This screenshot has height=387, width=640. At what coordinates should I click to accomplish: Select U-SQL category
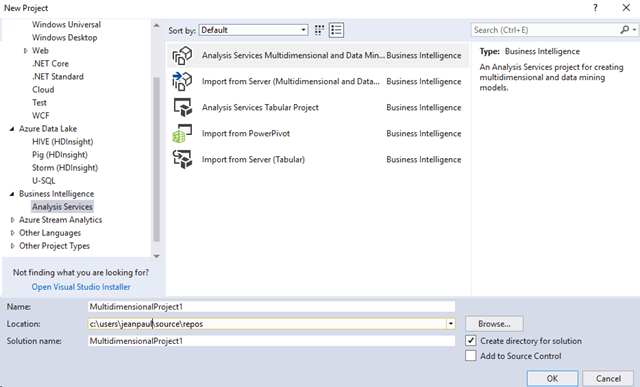pyautogui.click(x=44, y=181)
